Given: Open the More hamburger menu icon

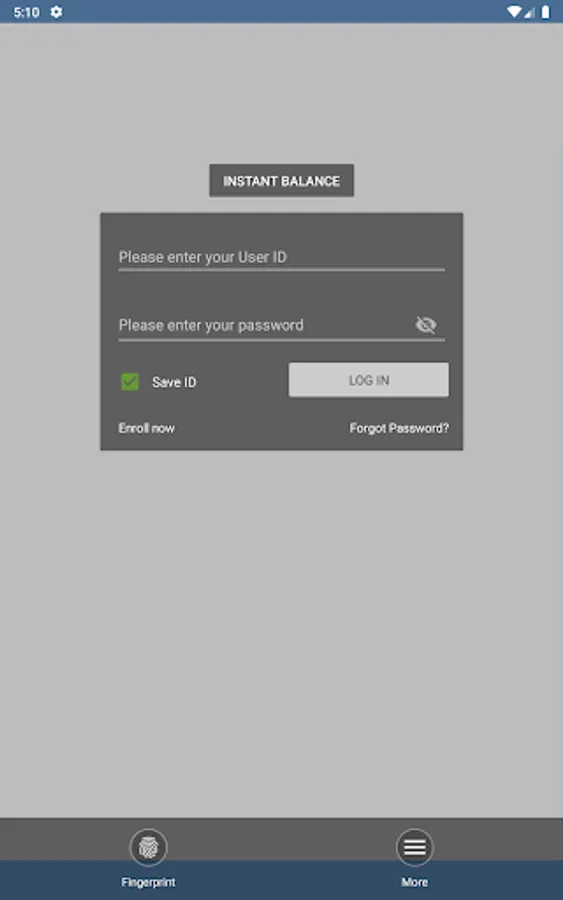Looking at the screenshot, I should click(x=414, y=847).
